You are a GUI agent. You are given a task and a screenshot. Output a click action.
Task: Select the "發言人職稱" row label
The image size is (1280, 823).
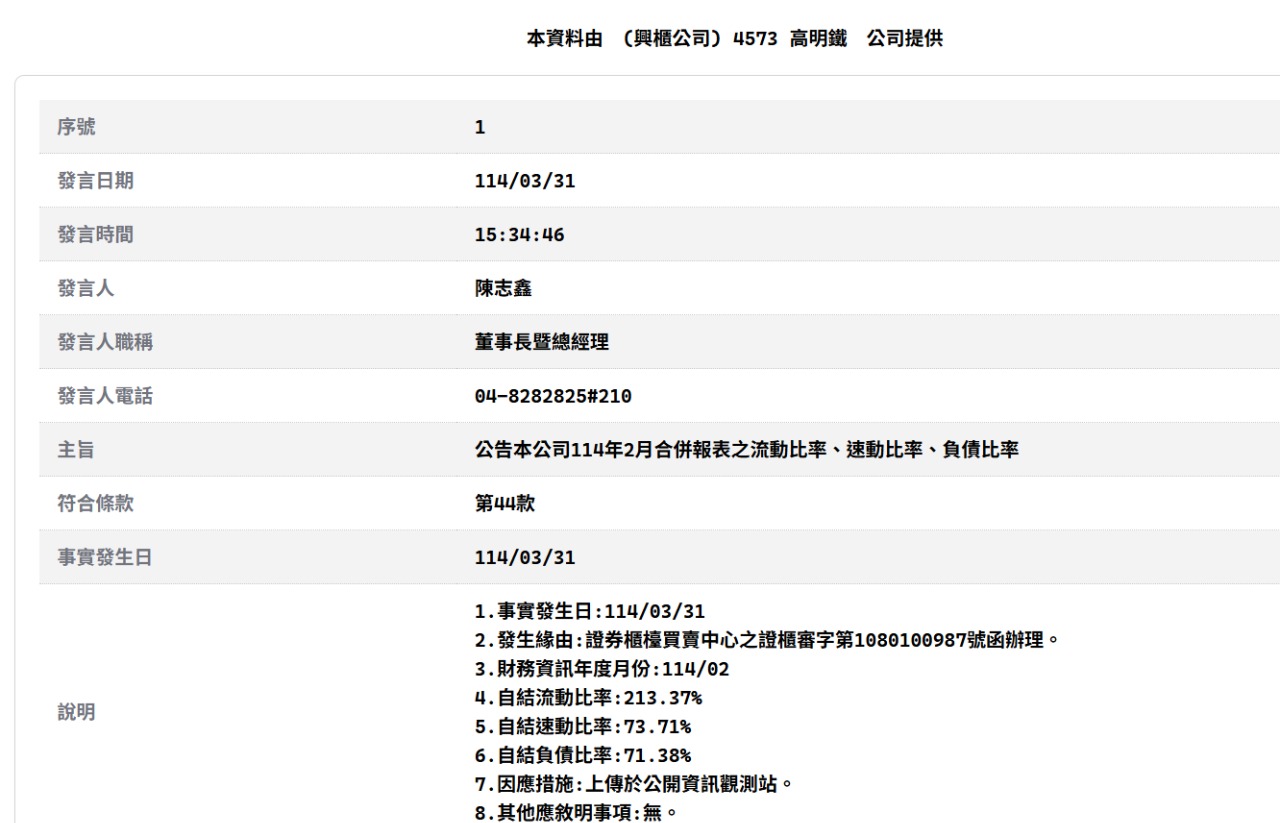click(105, 343)
